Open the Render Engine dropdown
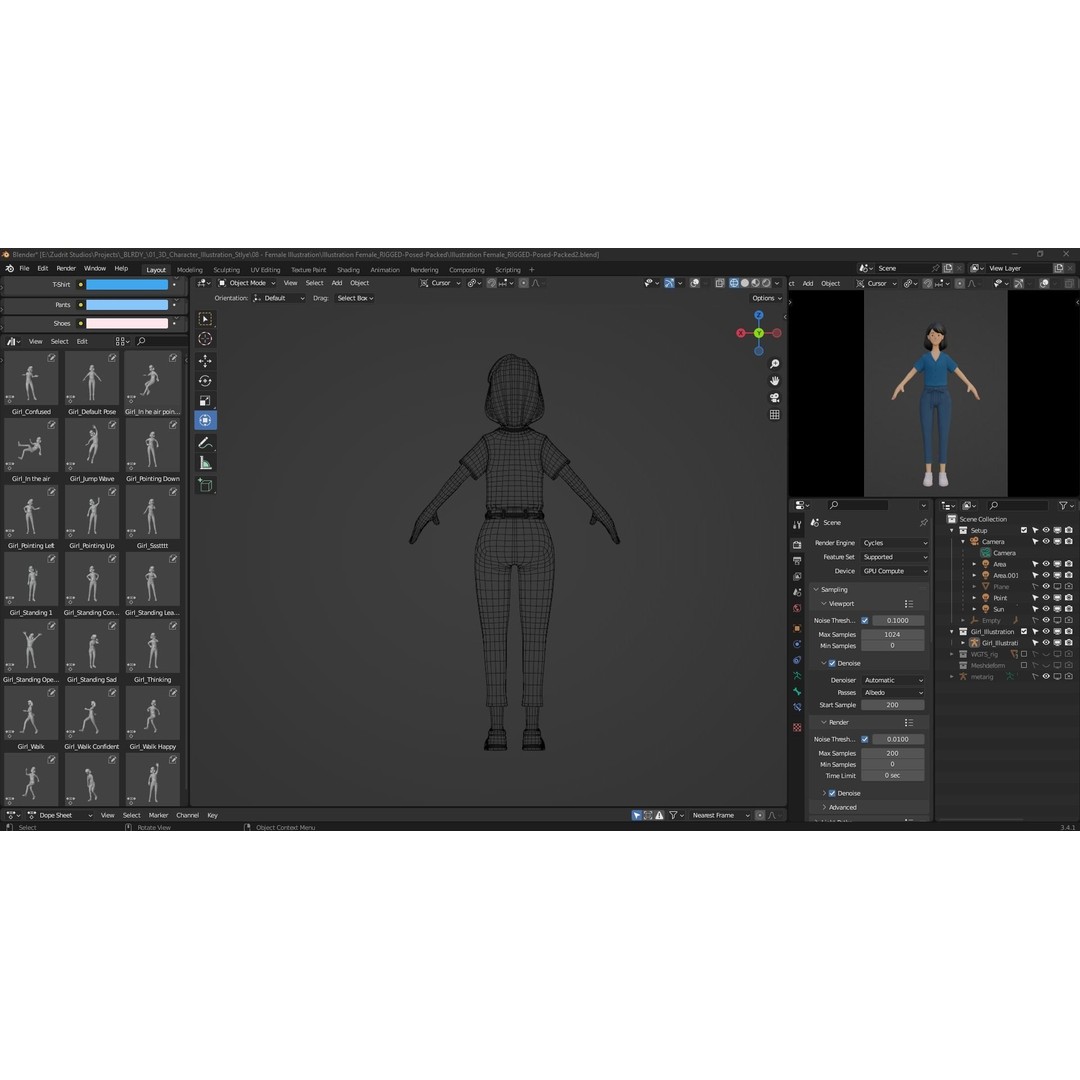Image resolution: width=1080 pixels, height=1080 pixels. click(894, 543)
